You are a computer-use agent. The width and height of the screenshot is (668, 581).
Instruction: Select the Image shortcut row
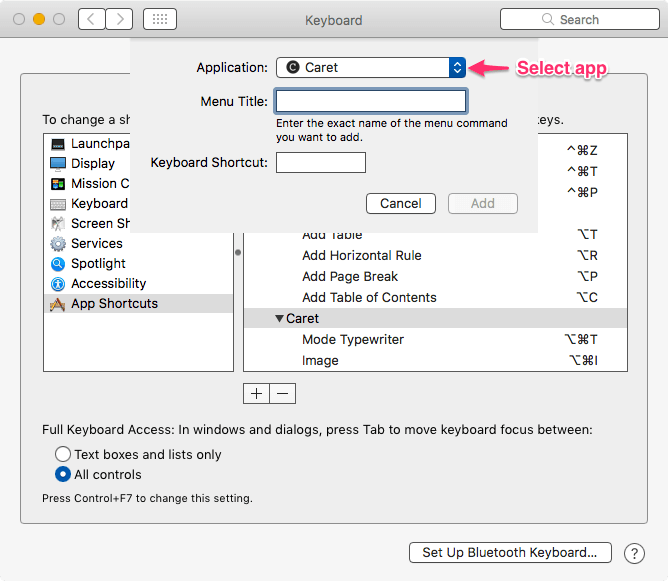(435, 360)
